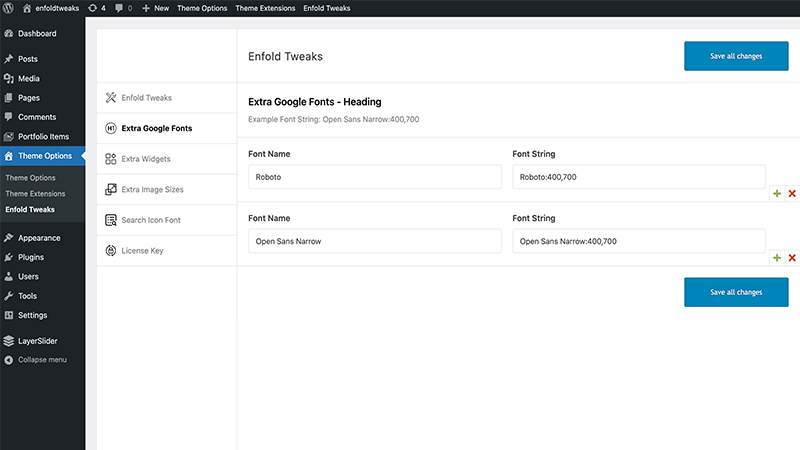Switch to the Search Icon Font tab

[x=167, y=220]
